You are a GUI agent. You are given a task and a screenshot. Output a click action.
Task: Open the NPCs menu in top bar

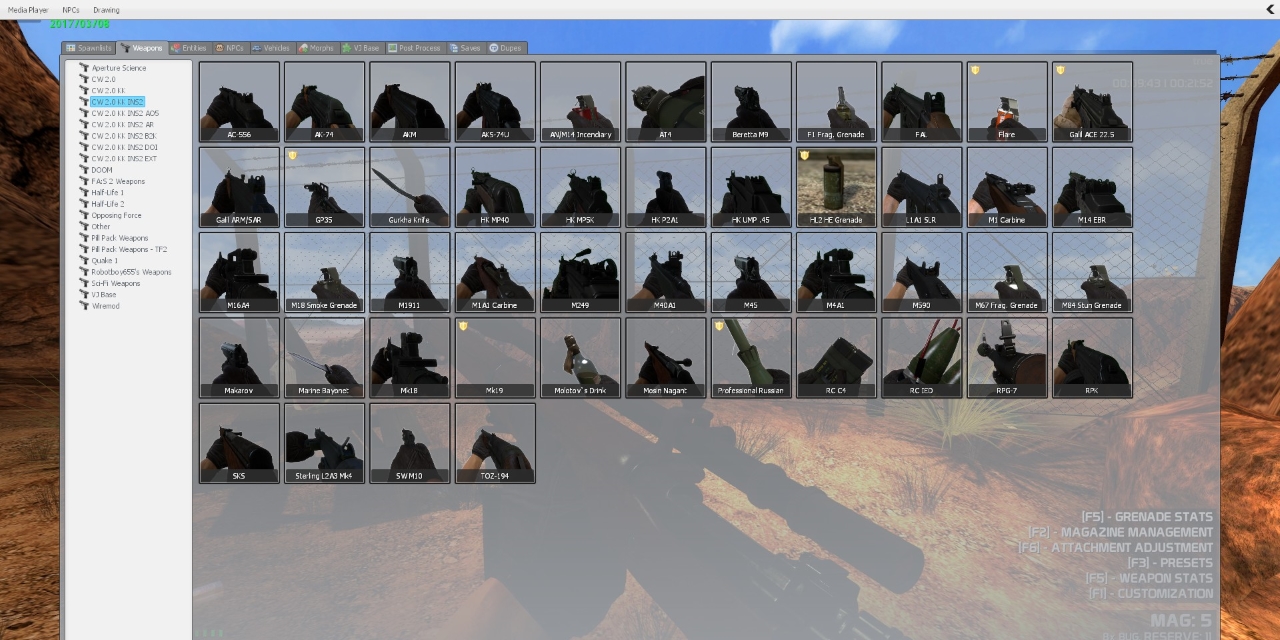(71, 10)
